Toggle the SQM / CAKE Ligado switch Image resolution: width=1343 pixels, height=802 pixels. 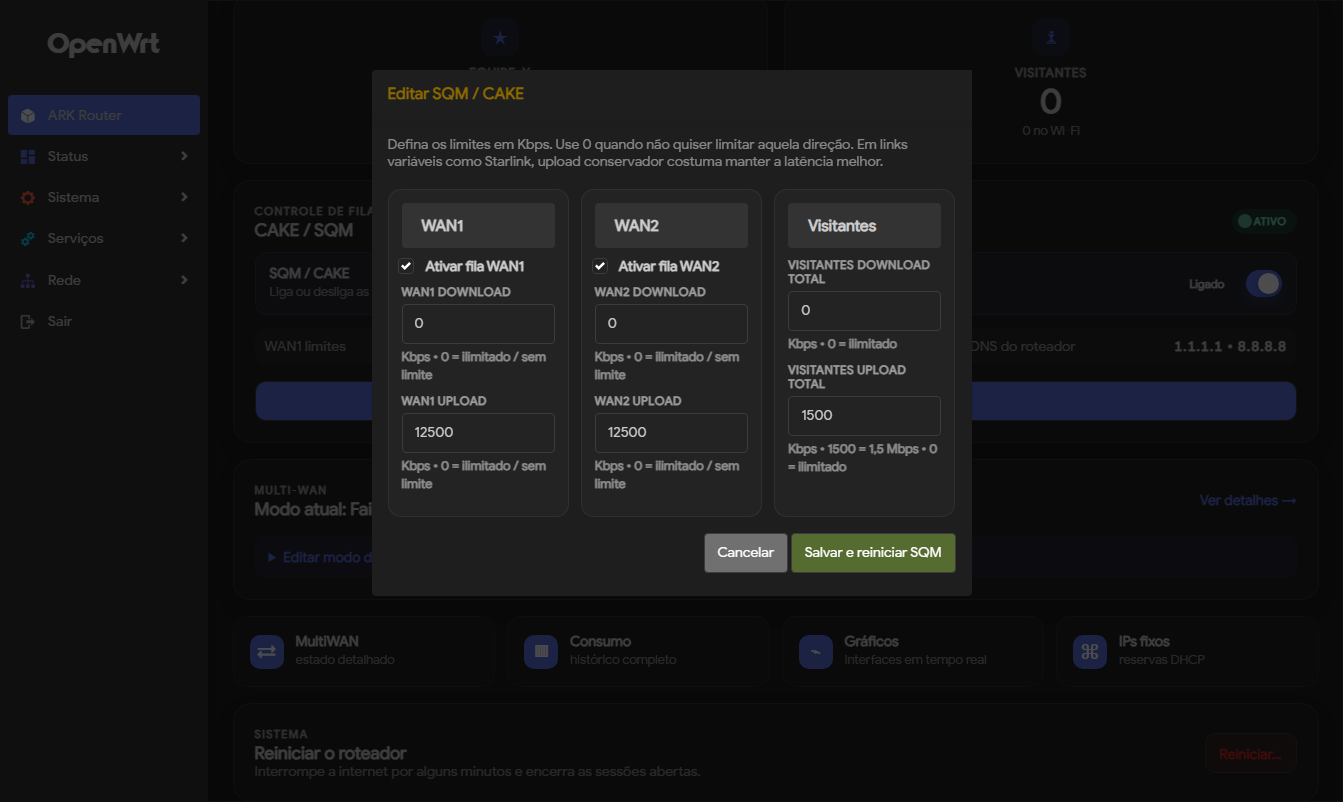coord(1264,284)
